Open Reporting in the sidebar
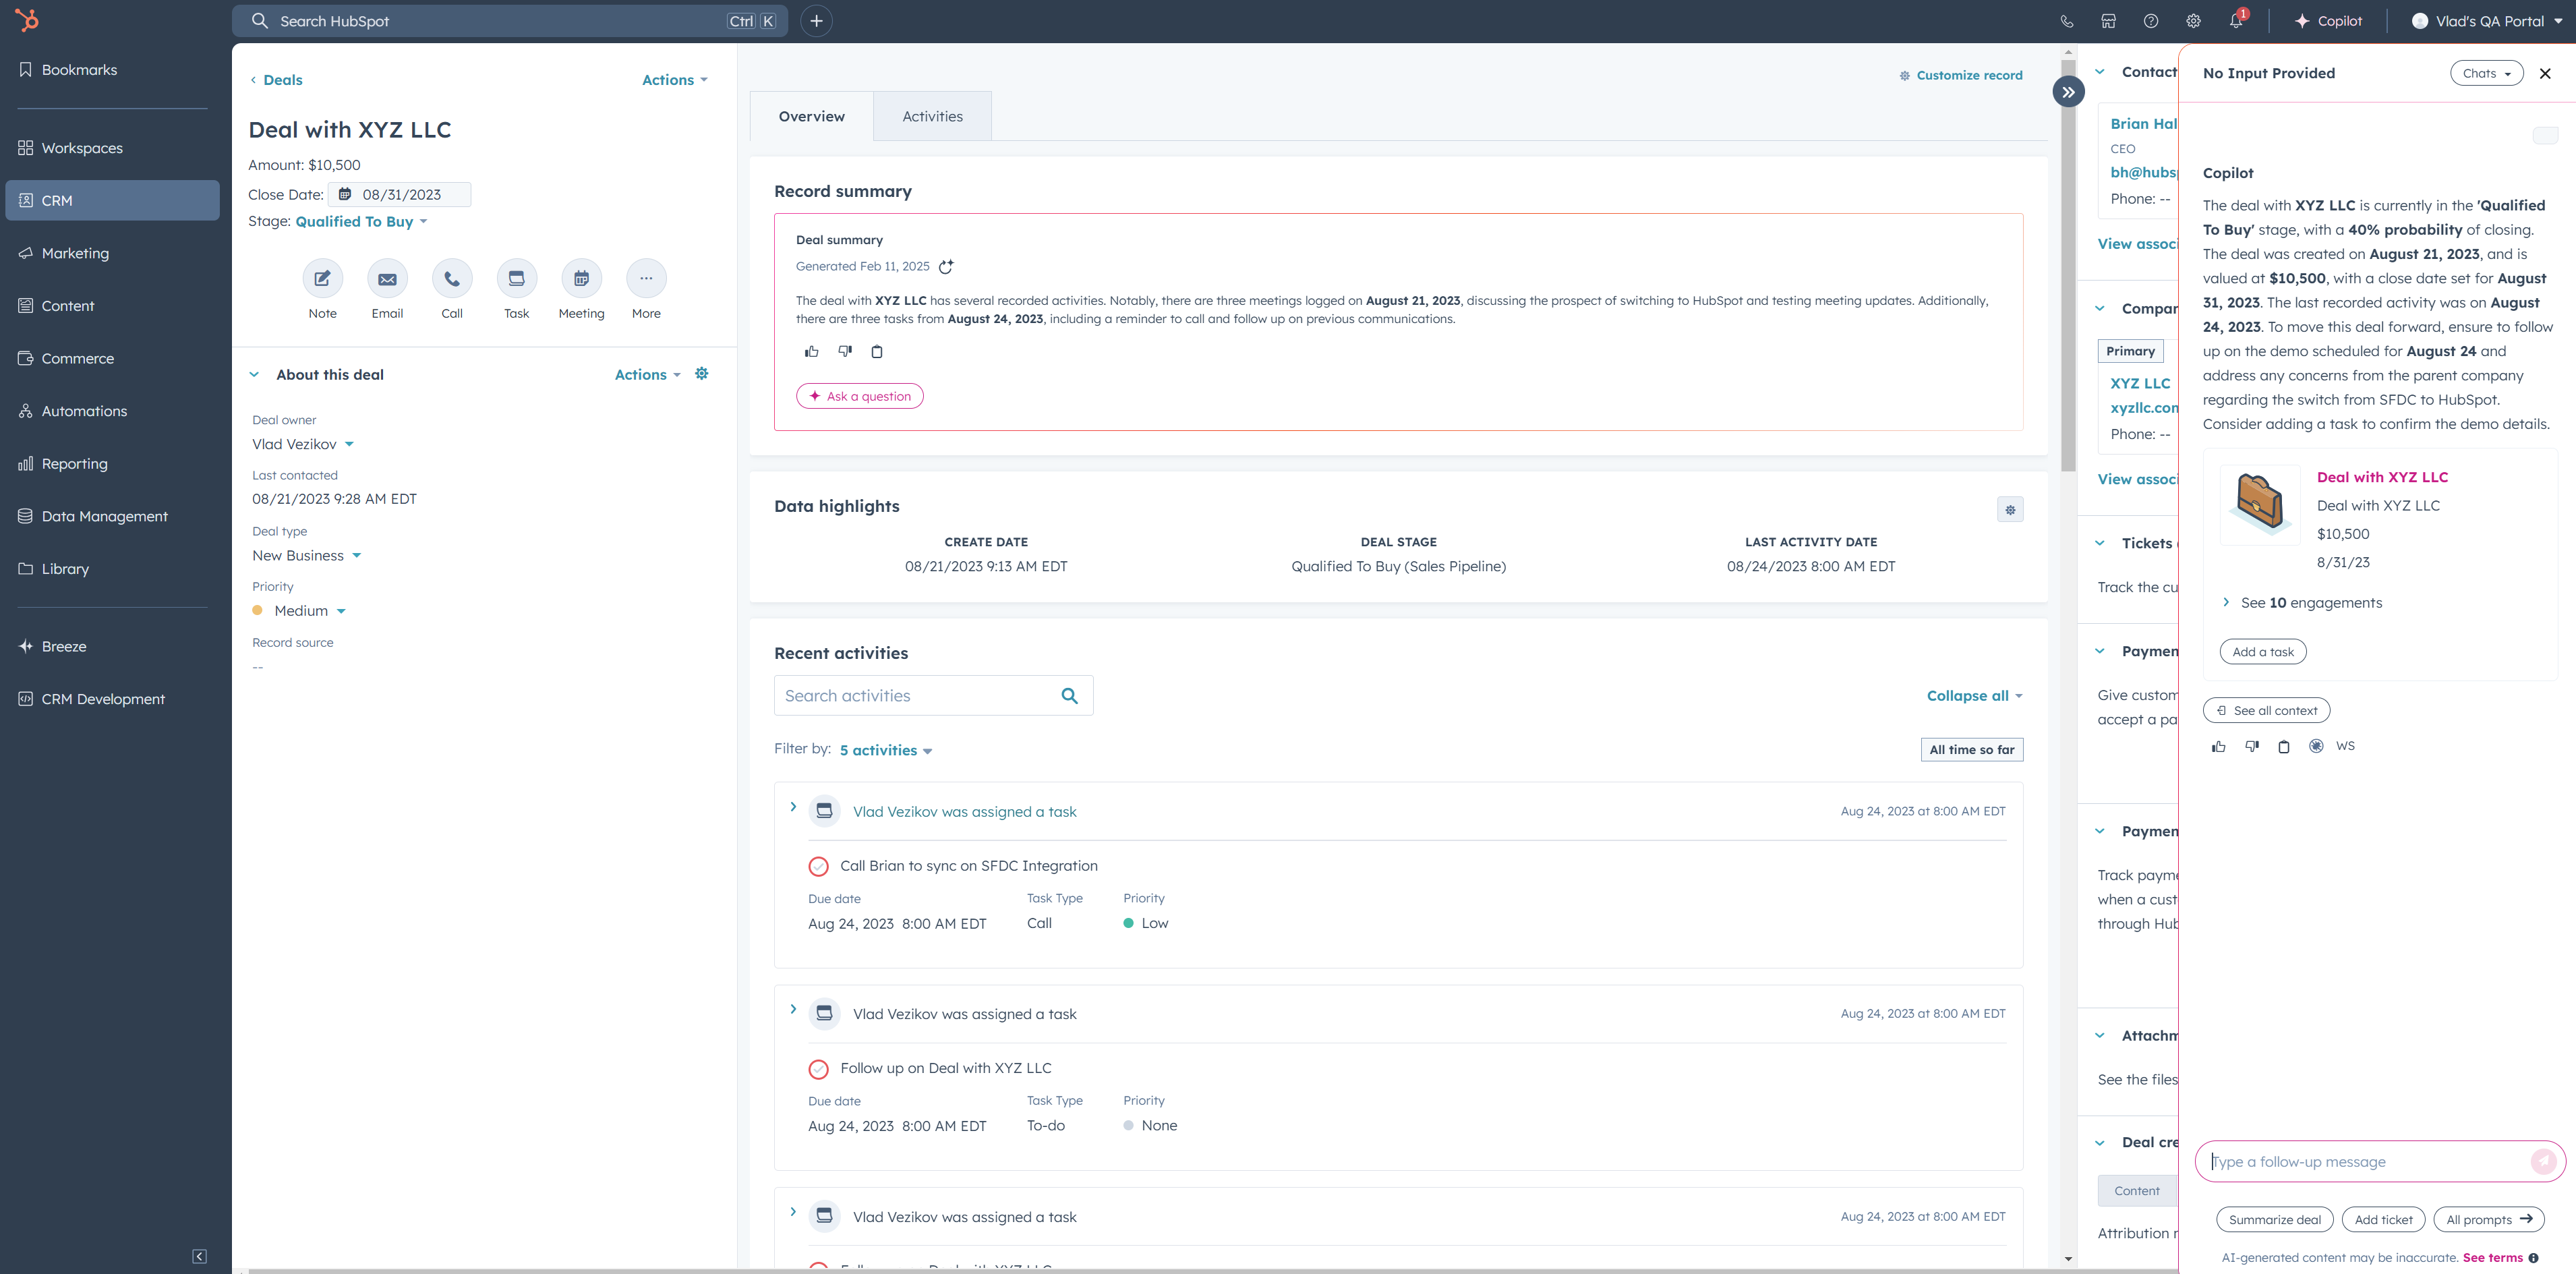 pos(112,464)
